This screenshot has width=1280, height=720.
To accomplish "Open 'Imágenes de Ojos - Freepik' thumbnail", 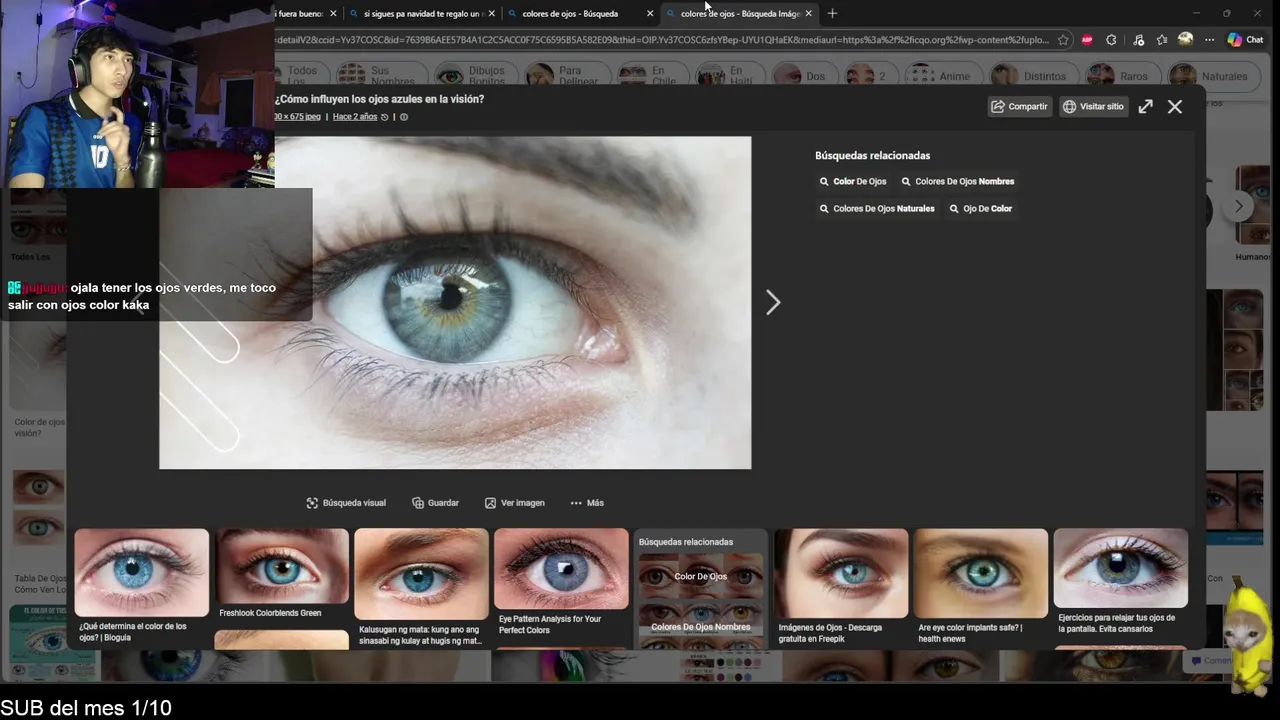I will [x=841, y=573].
